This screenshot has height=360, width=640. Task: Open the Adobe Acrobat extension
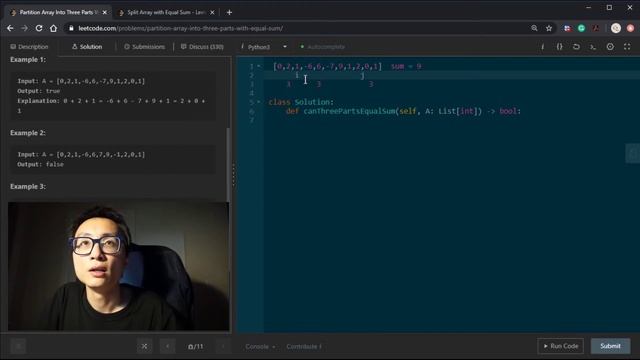[x=596, y=28]
